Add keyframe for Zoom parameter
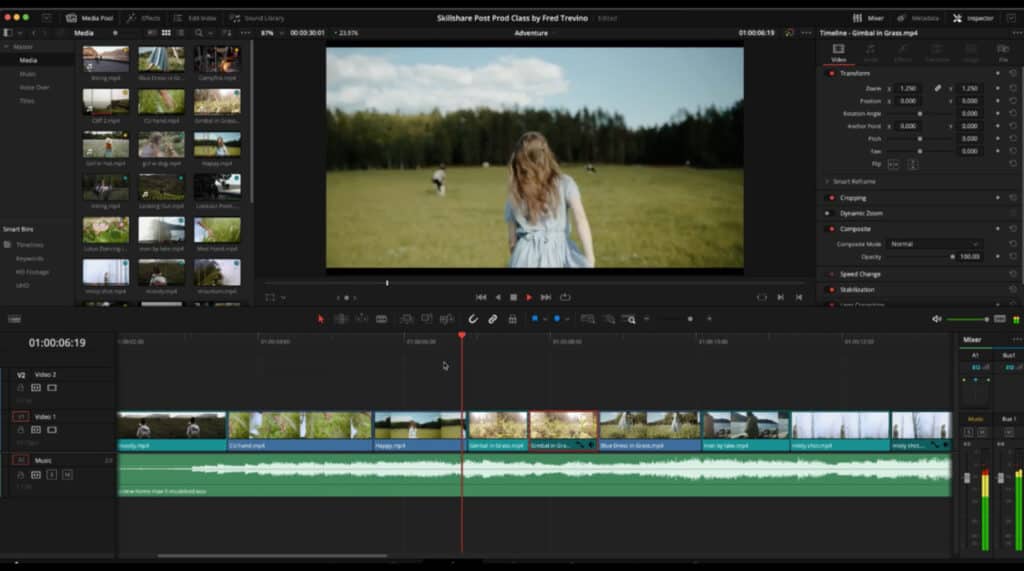Screen dimensions: 1024x571 point(998,88)
